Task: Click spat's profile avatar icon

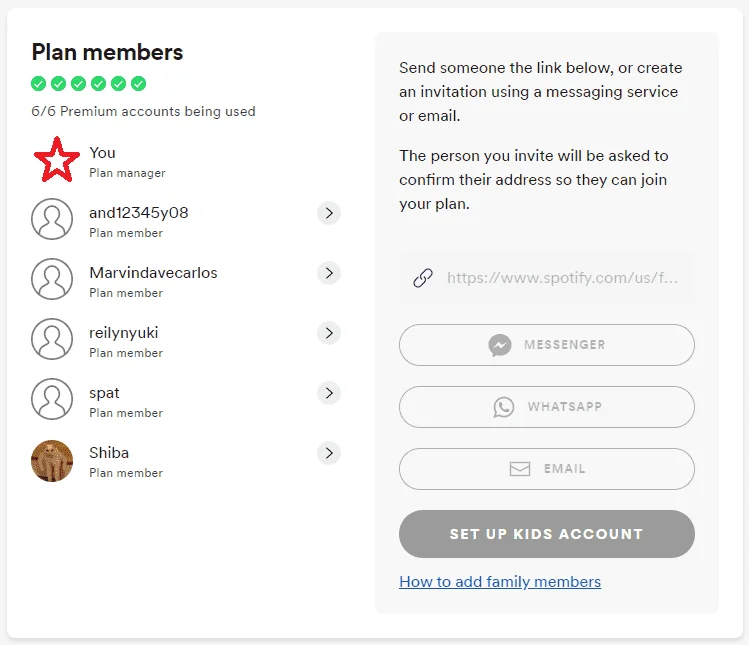Action: pos(52,399)
